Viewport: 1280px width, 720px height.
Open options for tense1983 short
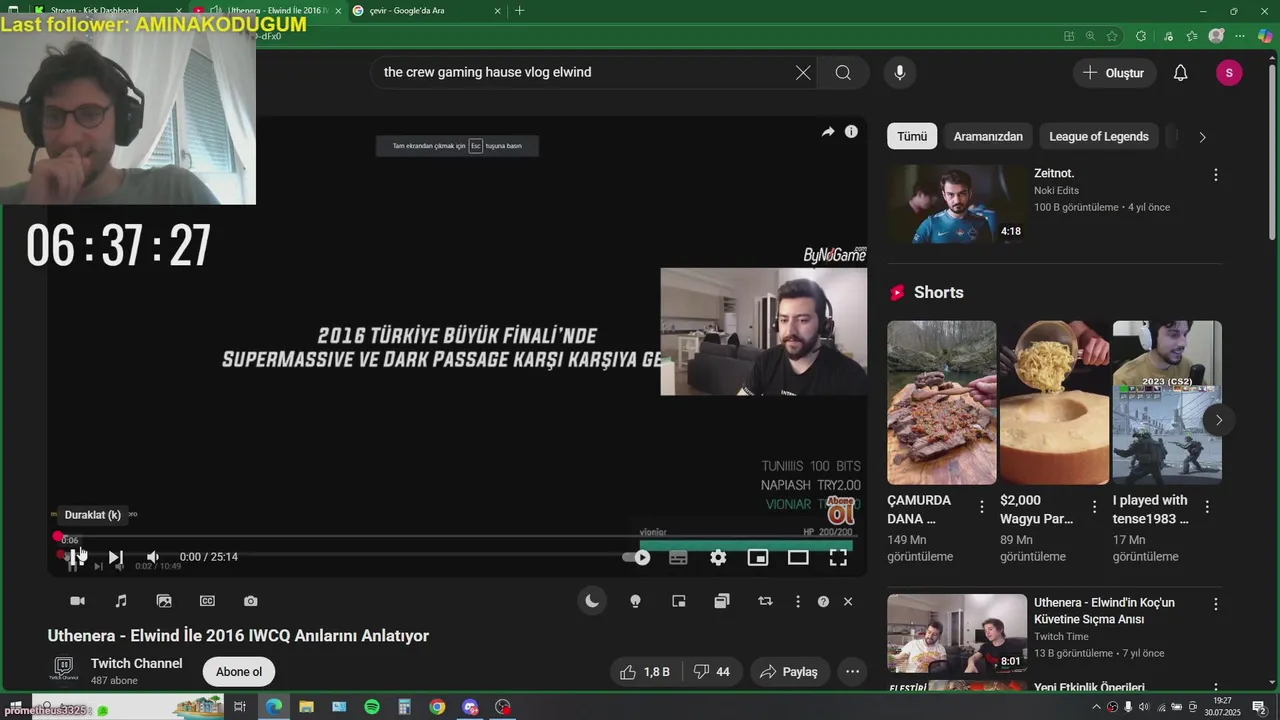coord(1207,507)
